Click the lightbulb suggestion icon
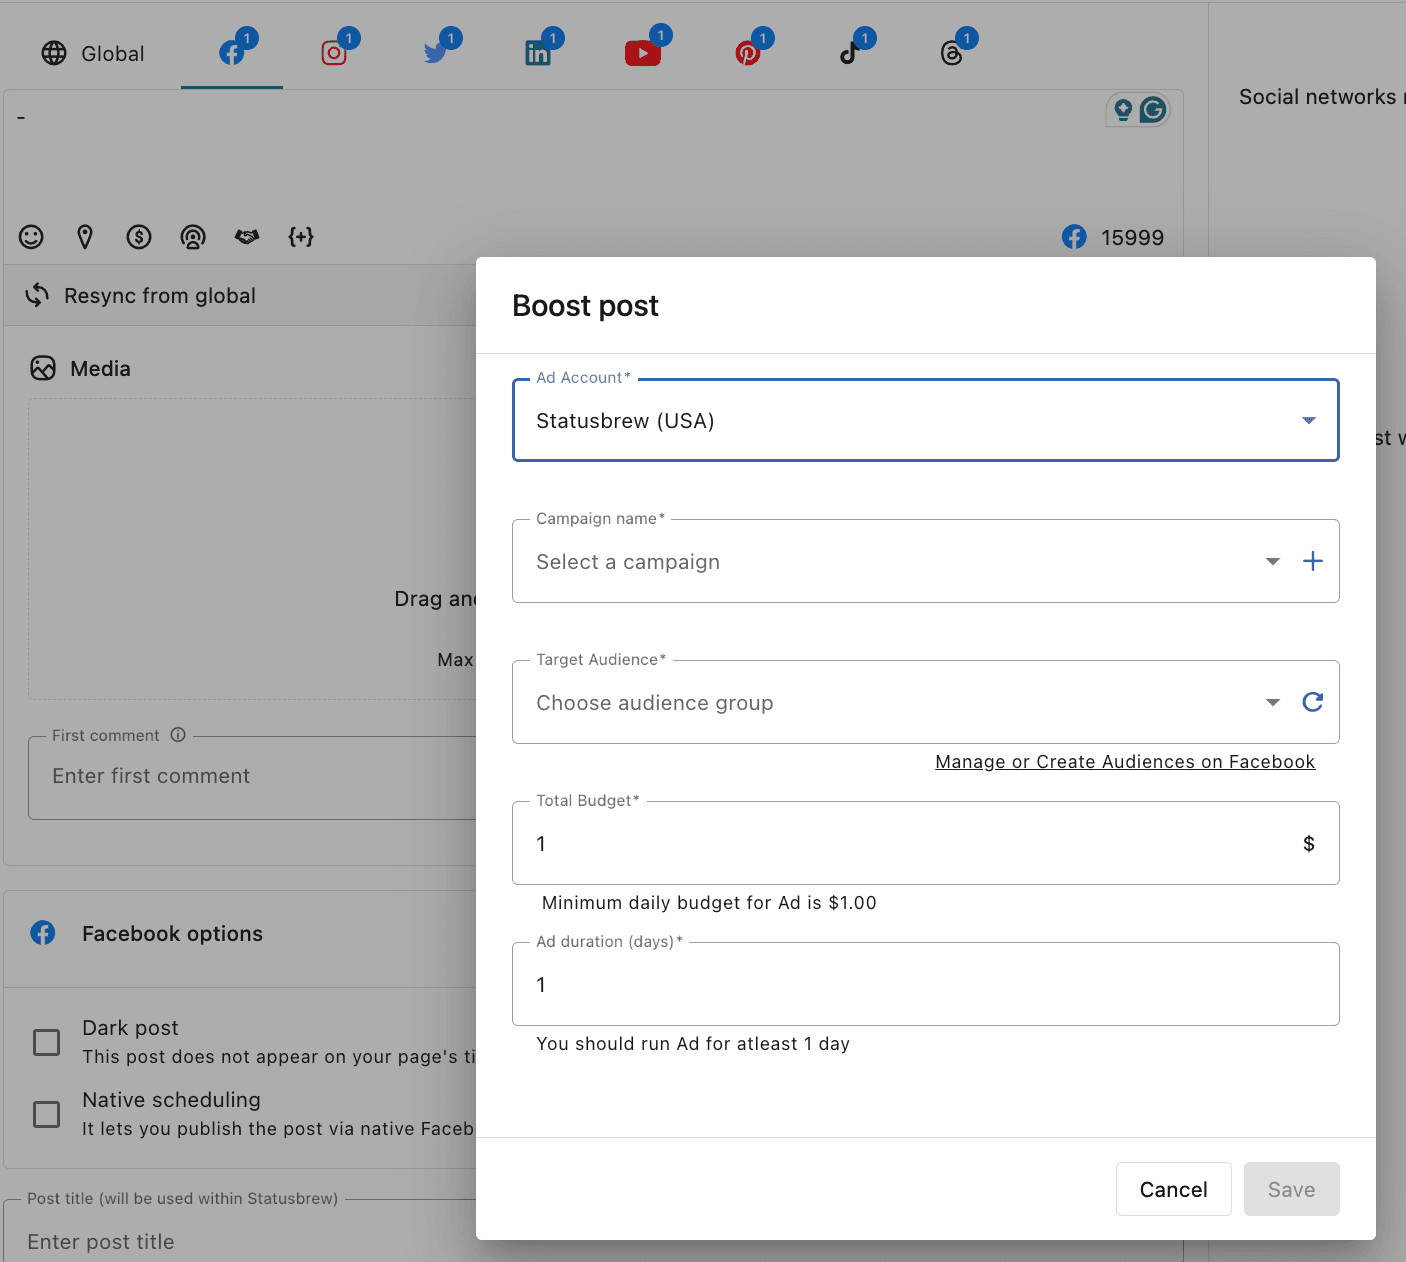This screenshot has height=1262, width=1406. tap(1123, 110)
